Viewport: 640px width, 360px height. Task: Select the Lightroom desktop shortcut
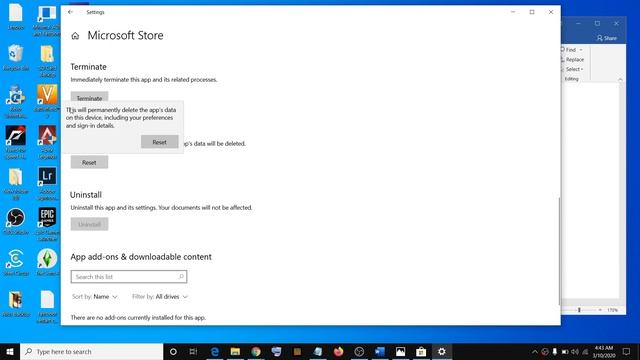click(x=47, y=183)
